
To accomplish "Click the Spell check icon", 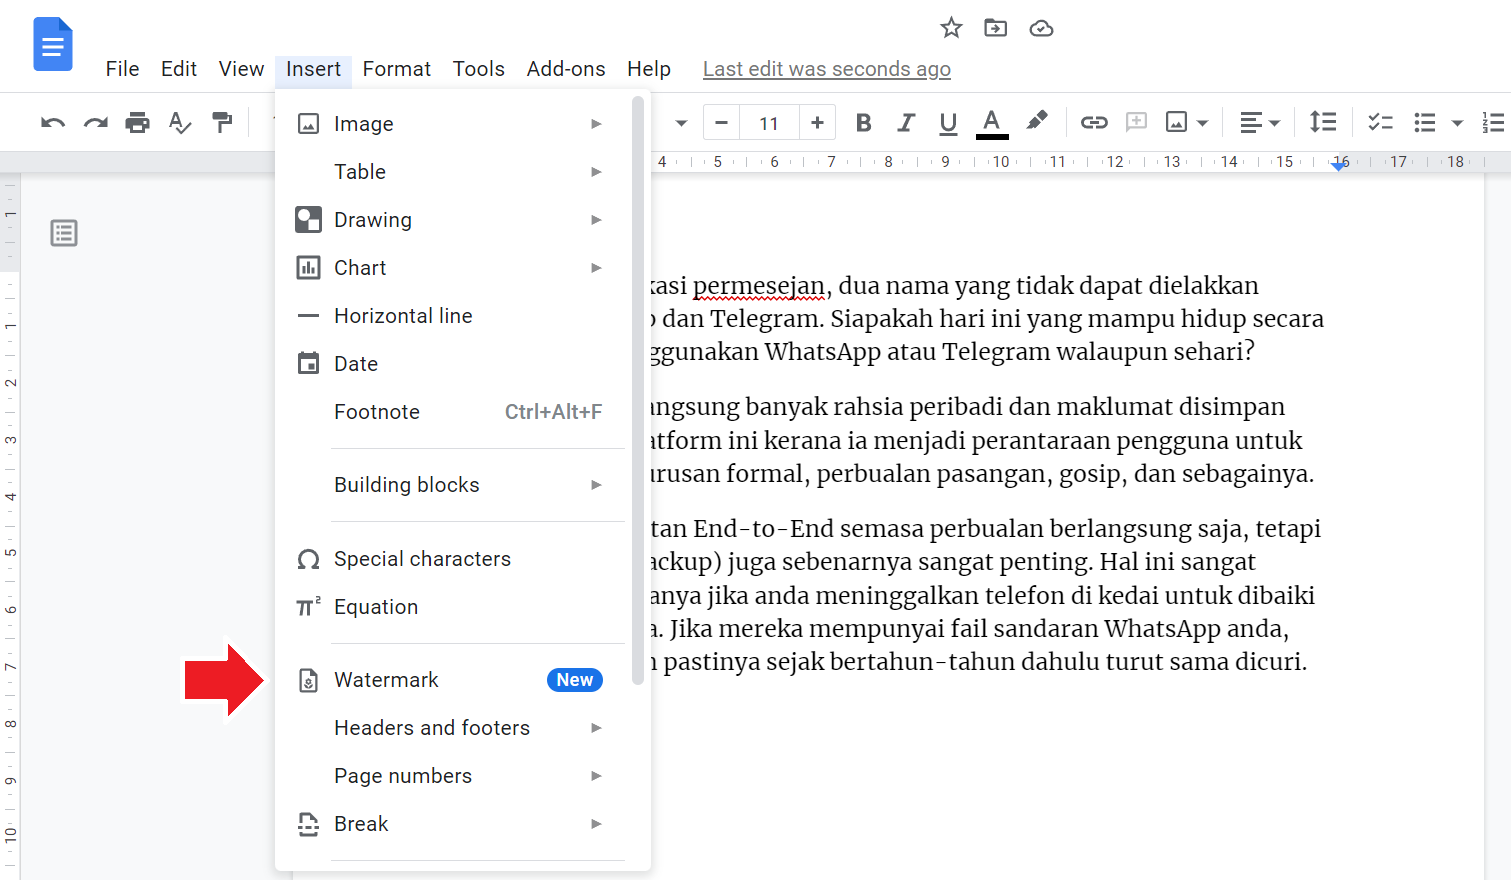I will tap(179, 123).
